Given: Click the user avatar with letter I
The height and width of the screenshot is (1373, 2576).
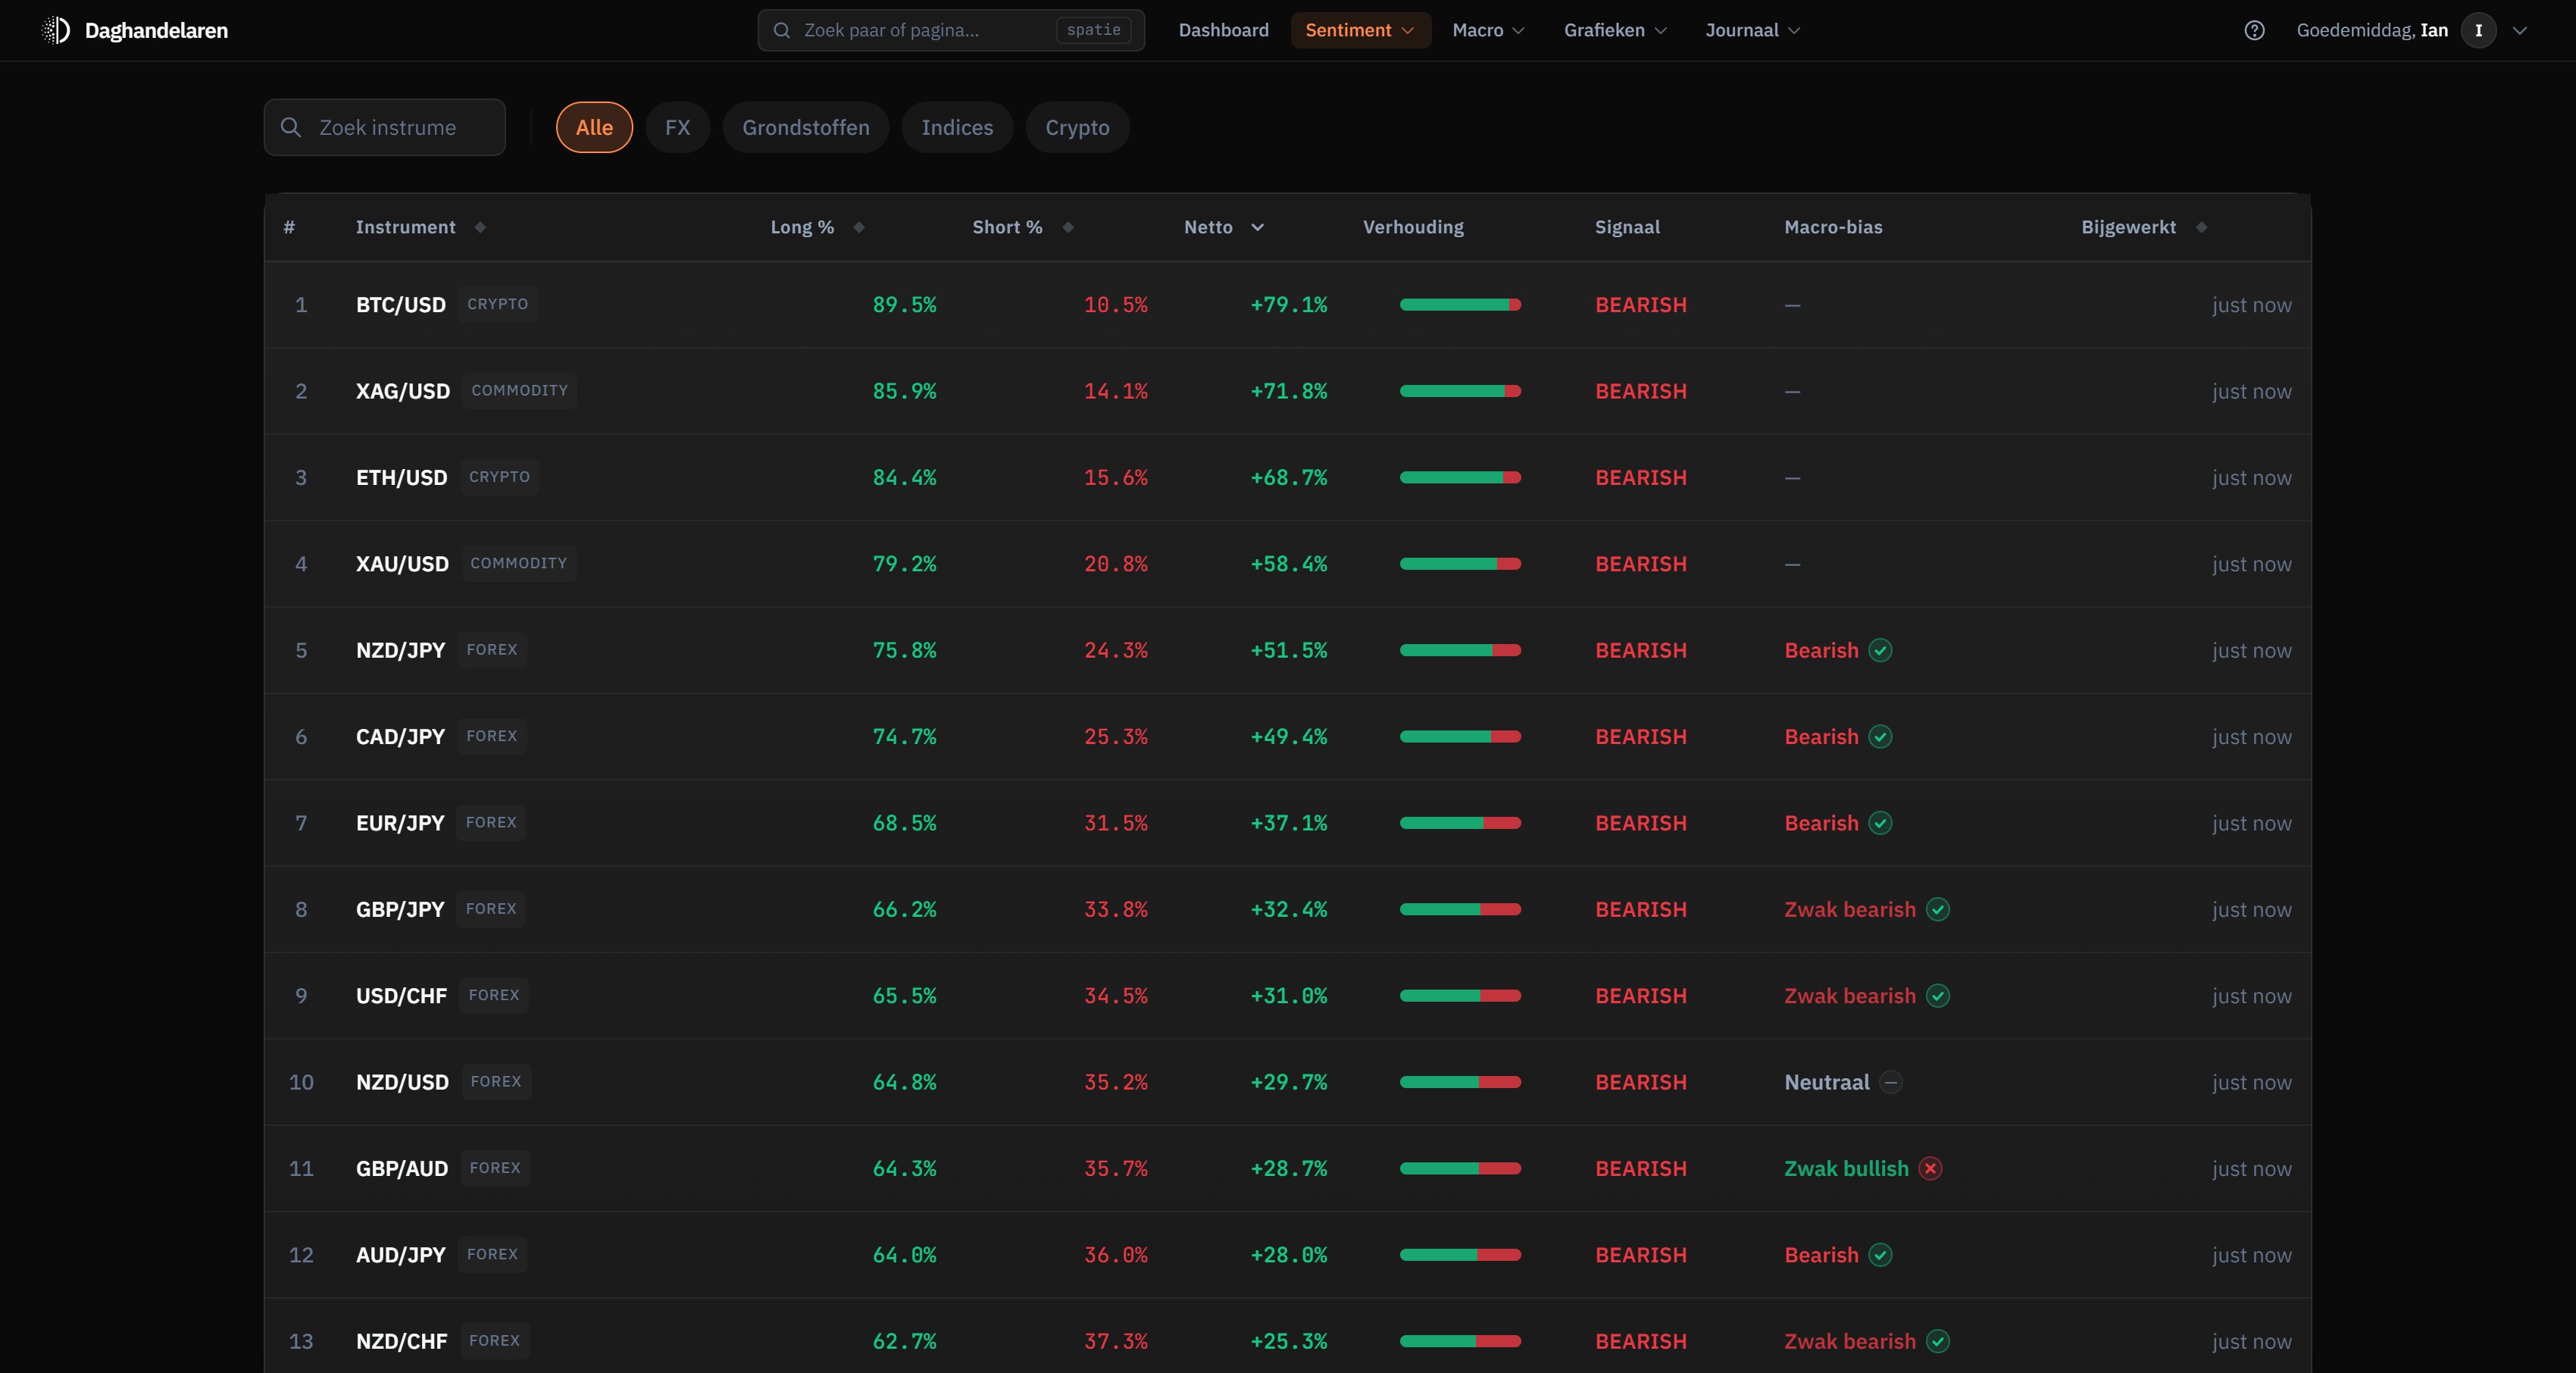Looking at the screenshot, I should [x=2478, y=30].
